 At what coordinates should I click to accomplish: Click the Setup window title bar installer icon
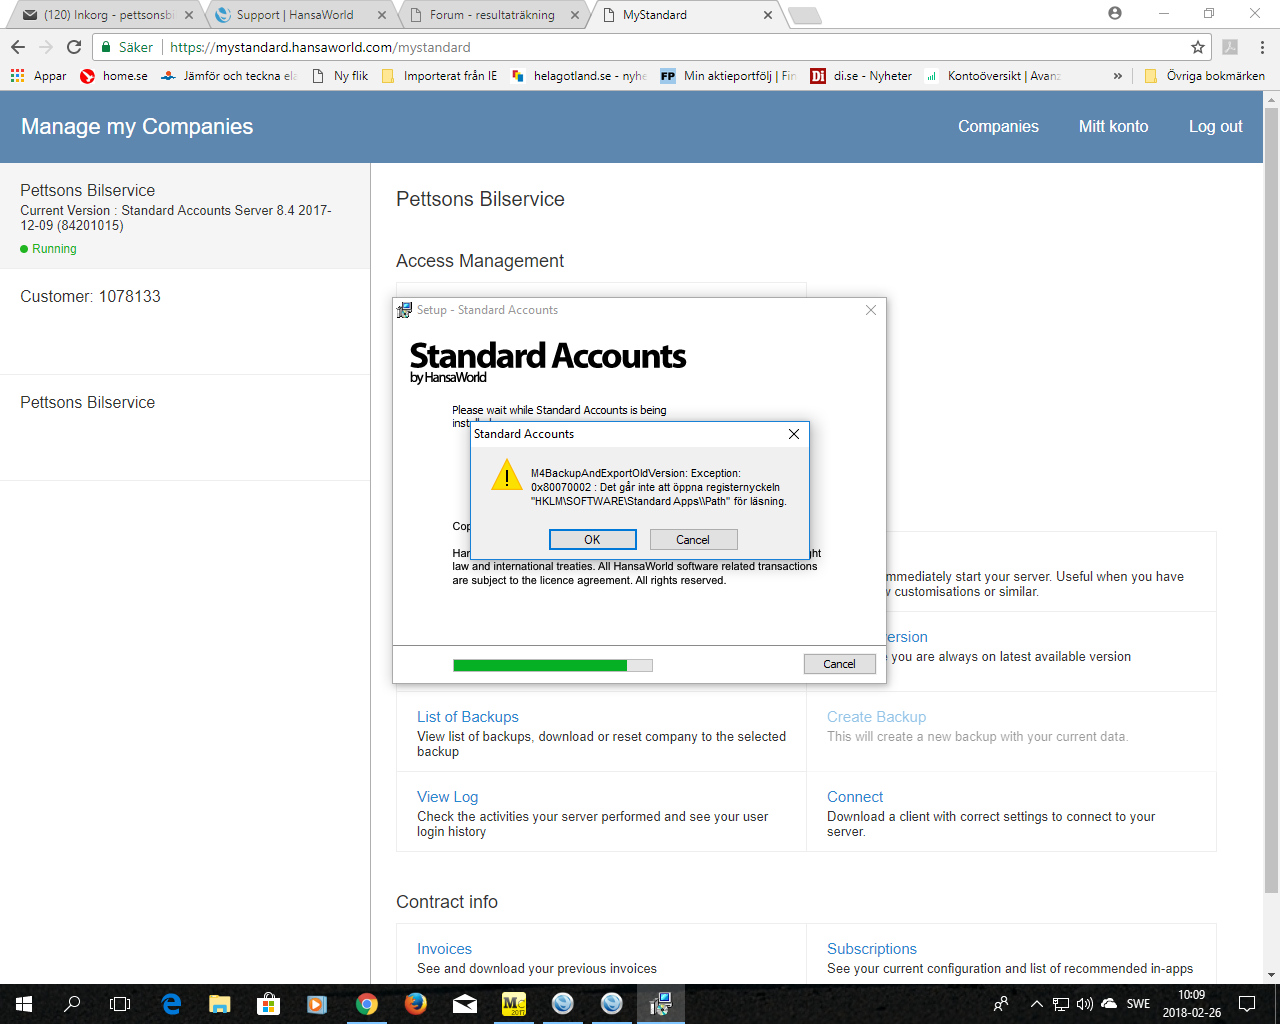point(404,310)
